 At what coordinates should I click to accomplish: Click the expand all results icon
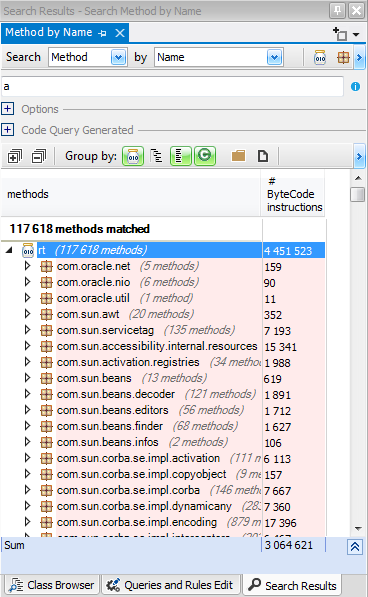15,156
